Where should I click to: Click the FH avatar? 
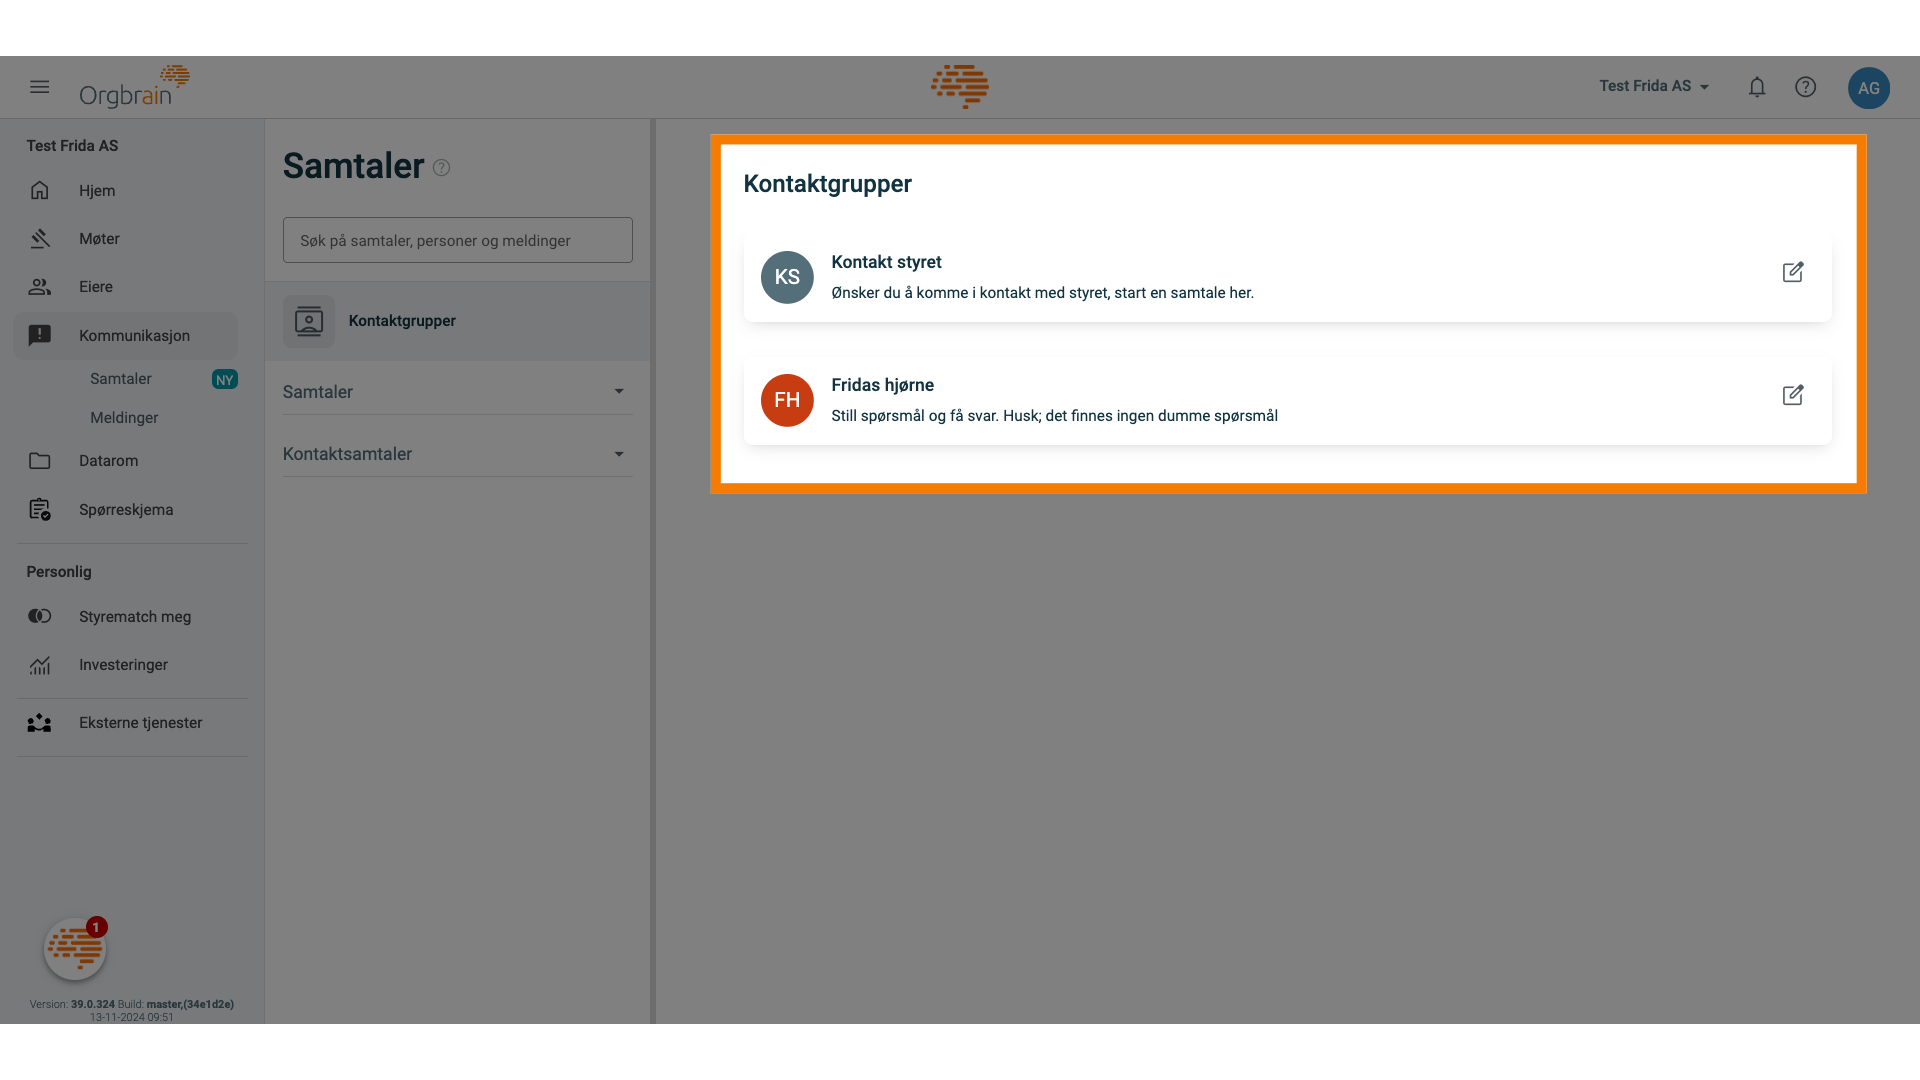pyautogui.click(x=787, y=400)
